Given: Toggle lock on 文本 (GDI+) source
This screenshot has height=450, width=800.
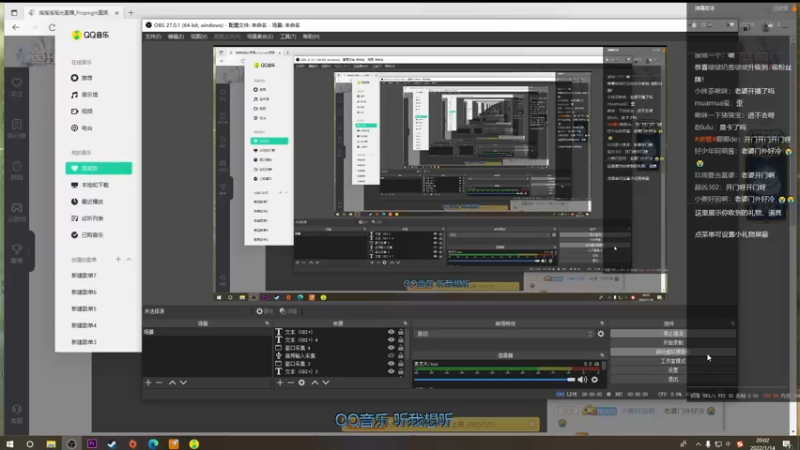Looking at the screenshot, I should (x=401, y=332).
